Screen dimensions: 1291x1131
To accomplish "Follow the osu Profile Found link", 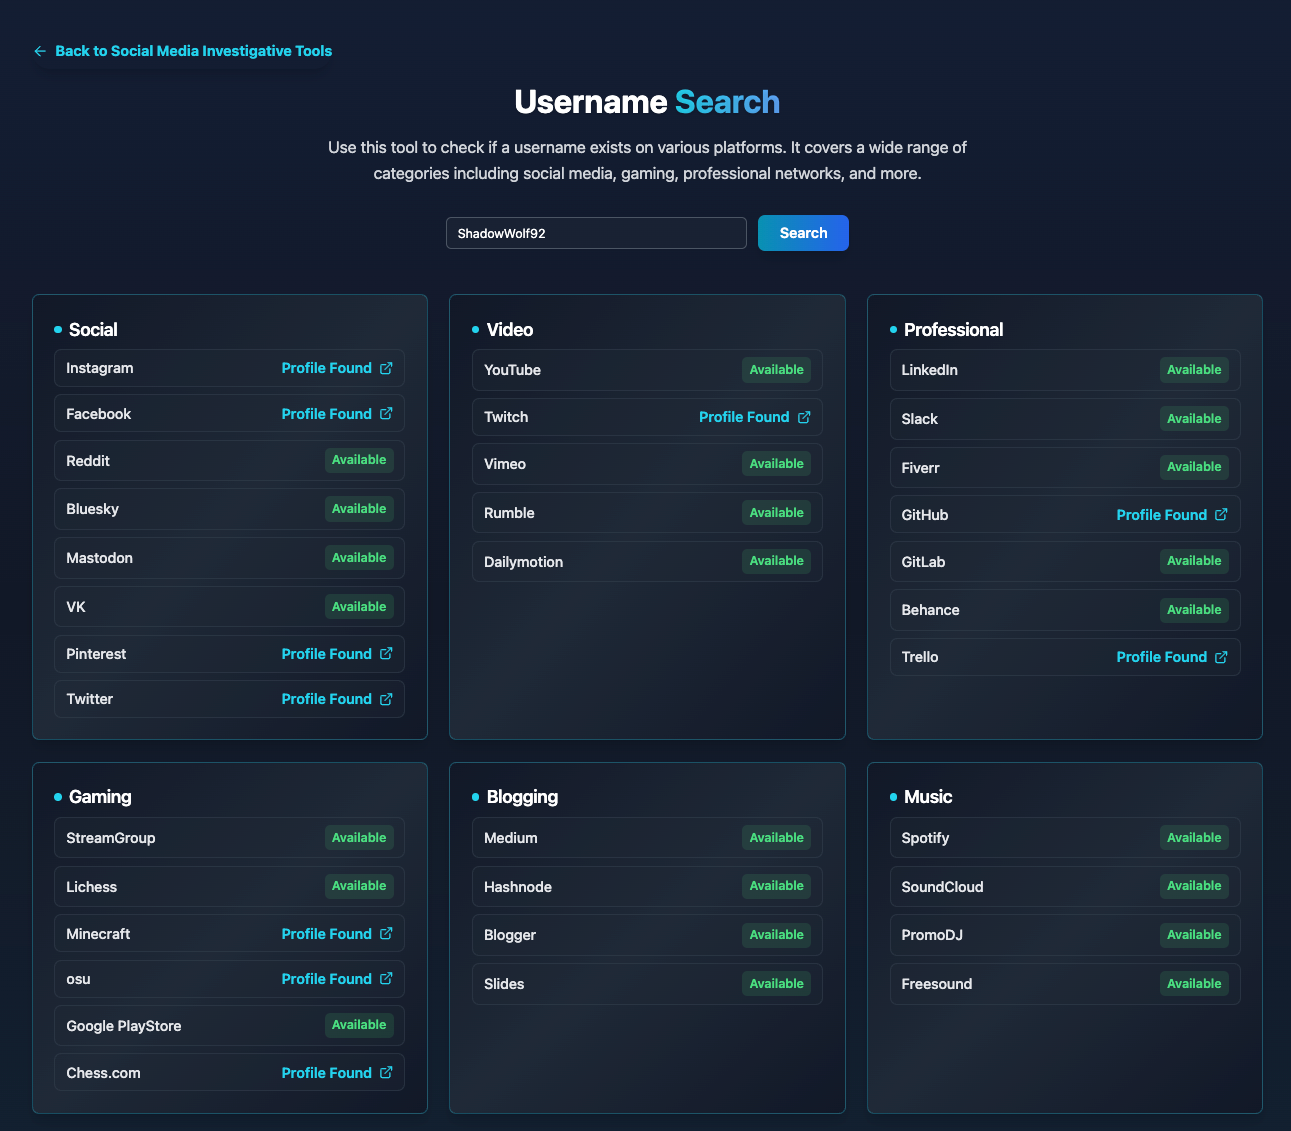I will click(327, 979).
